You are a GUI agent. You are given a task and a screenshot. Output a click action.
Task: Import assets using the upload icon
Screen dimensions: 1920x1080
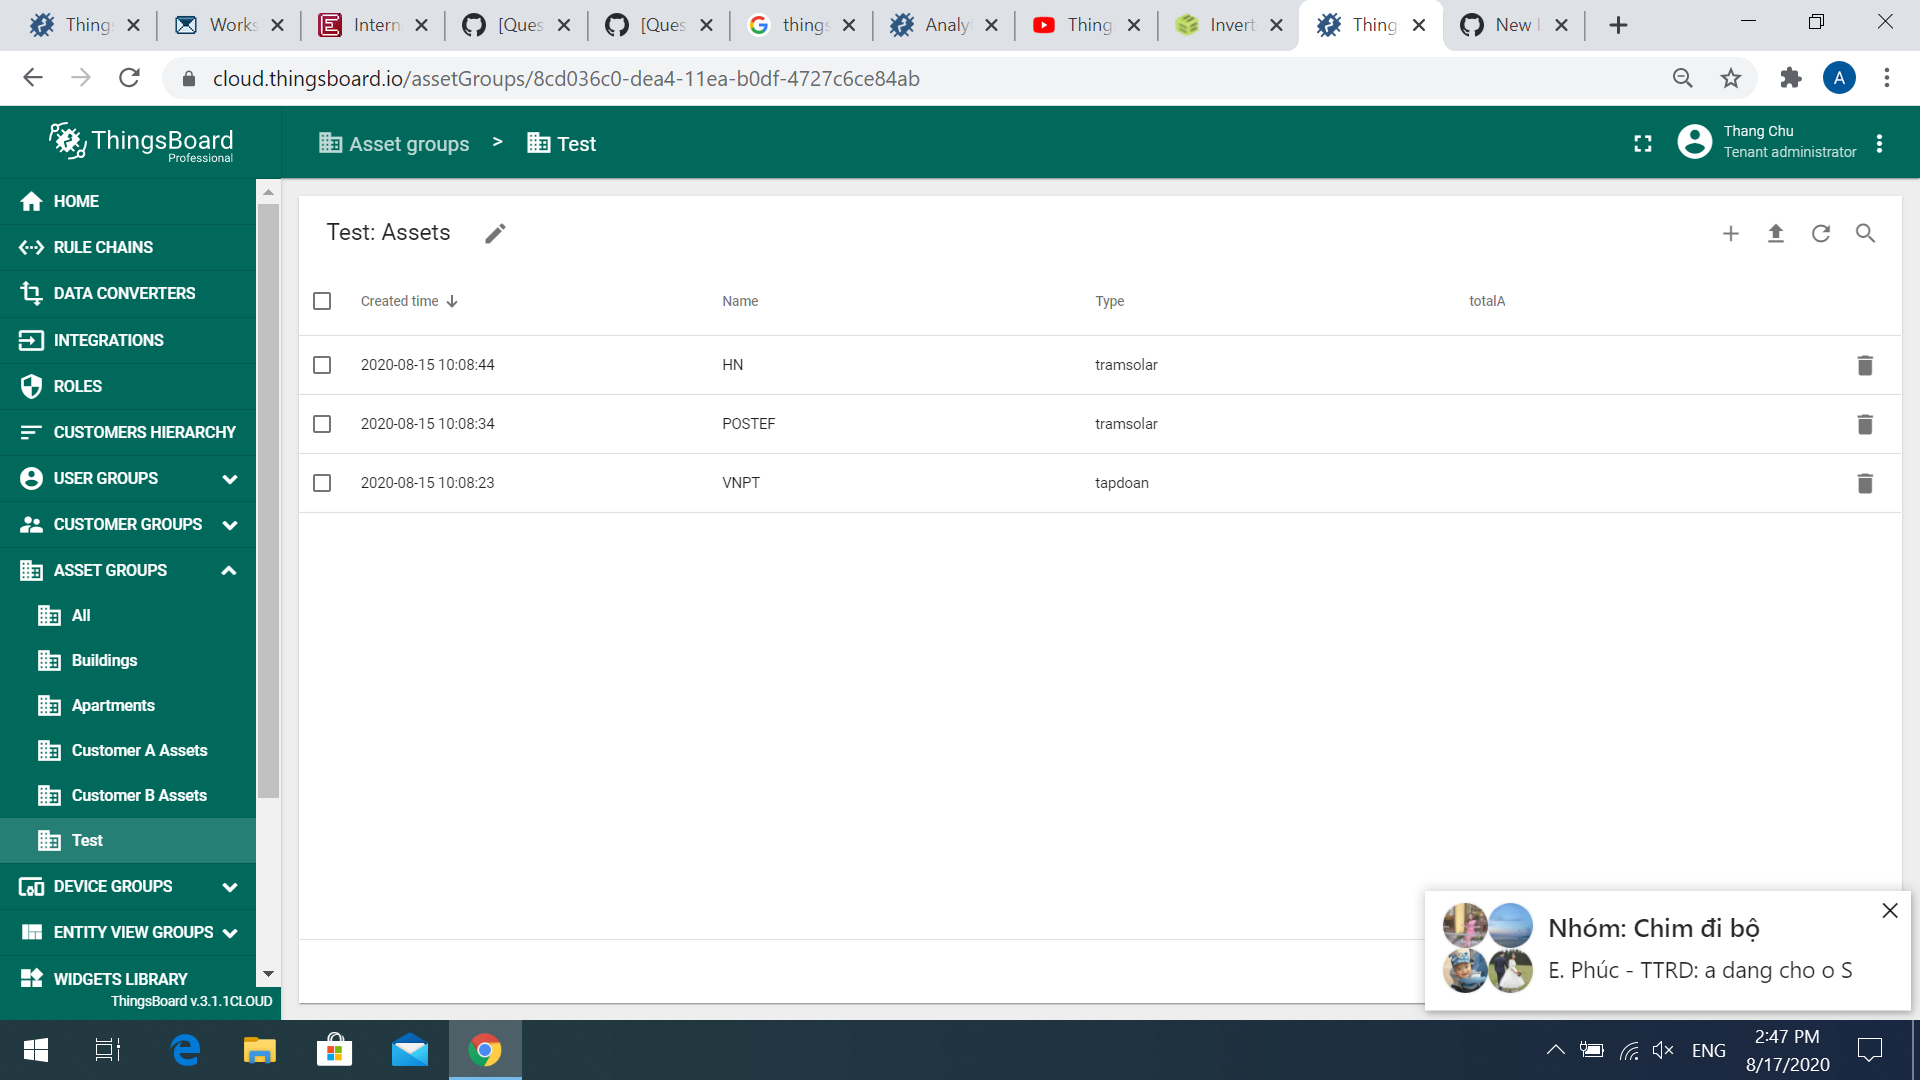(x=1776, y=233)
